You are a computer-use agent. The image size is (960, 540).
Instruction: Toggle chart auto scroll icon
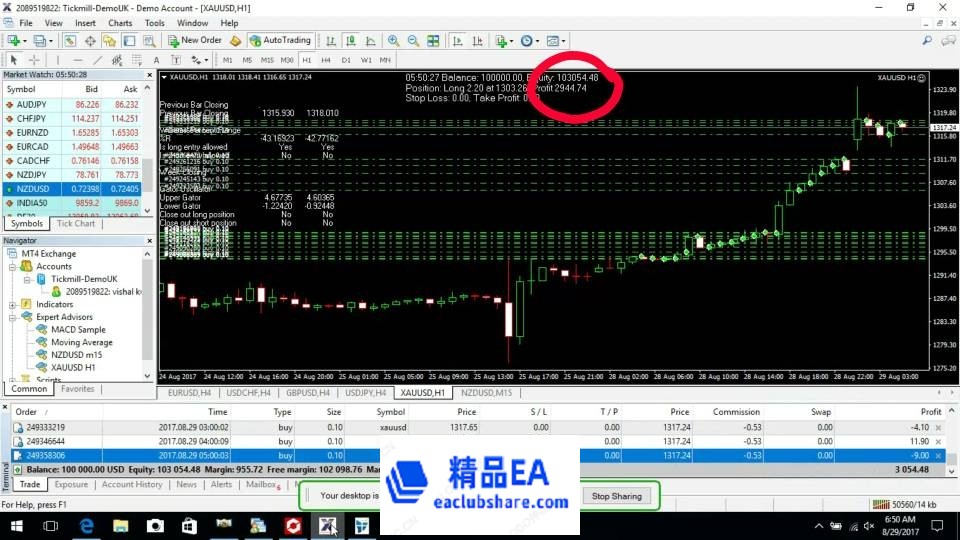(x=457, y=40)
